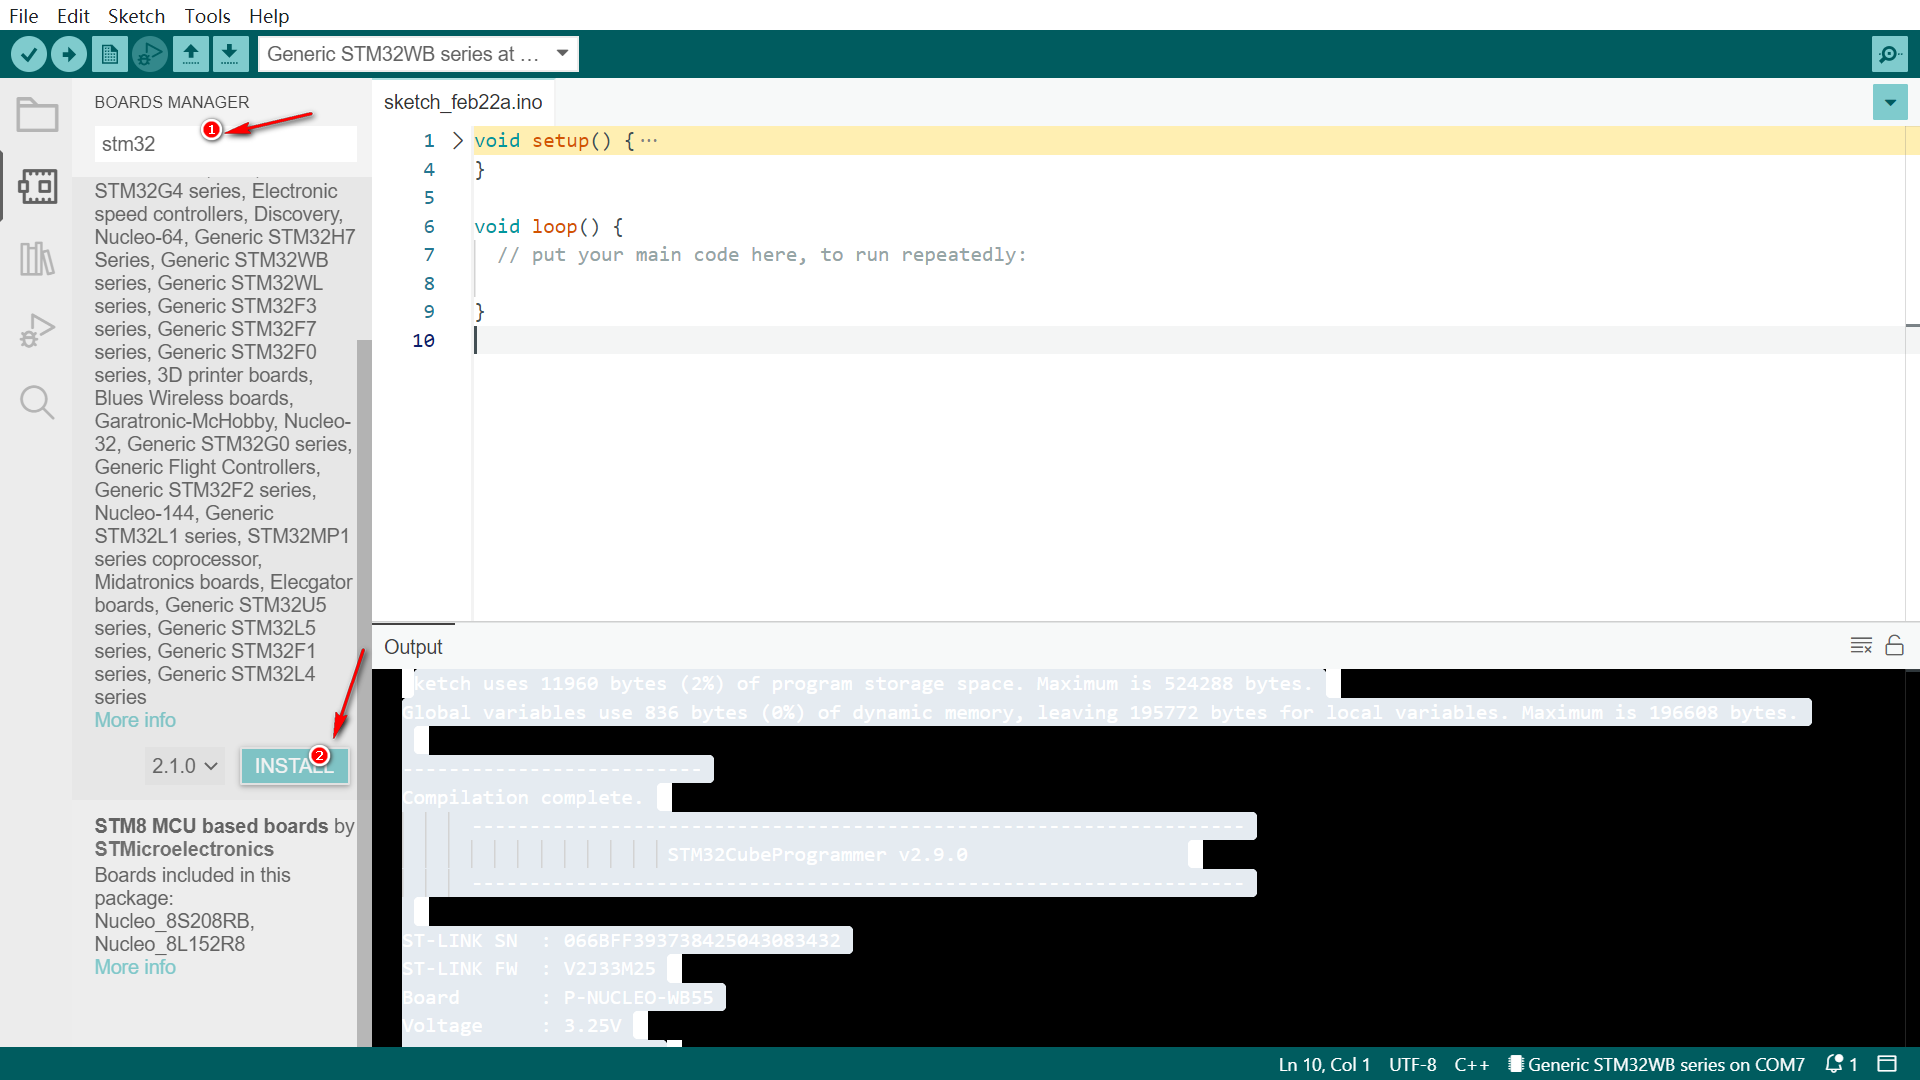
Task: Click the C++ language status entry
Action: (x=1471, y=1064)
